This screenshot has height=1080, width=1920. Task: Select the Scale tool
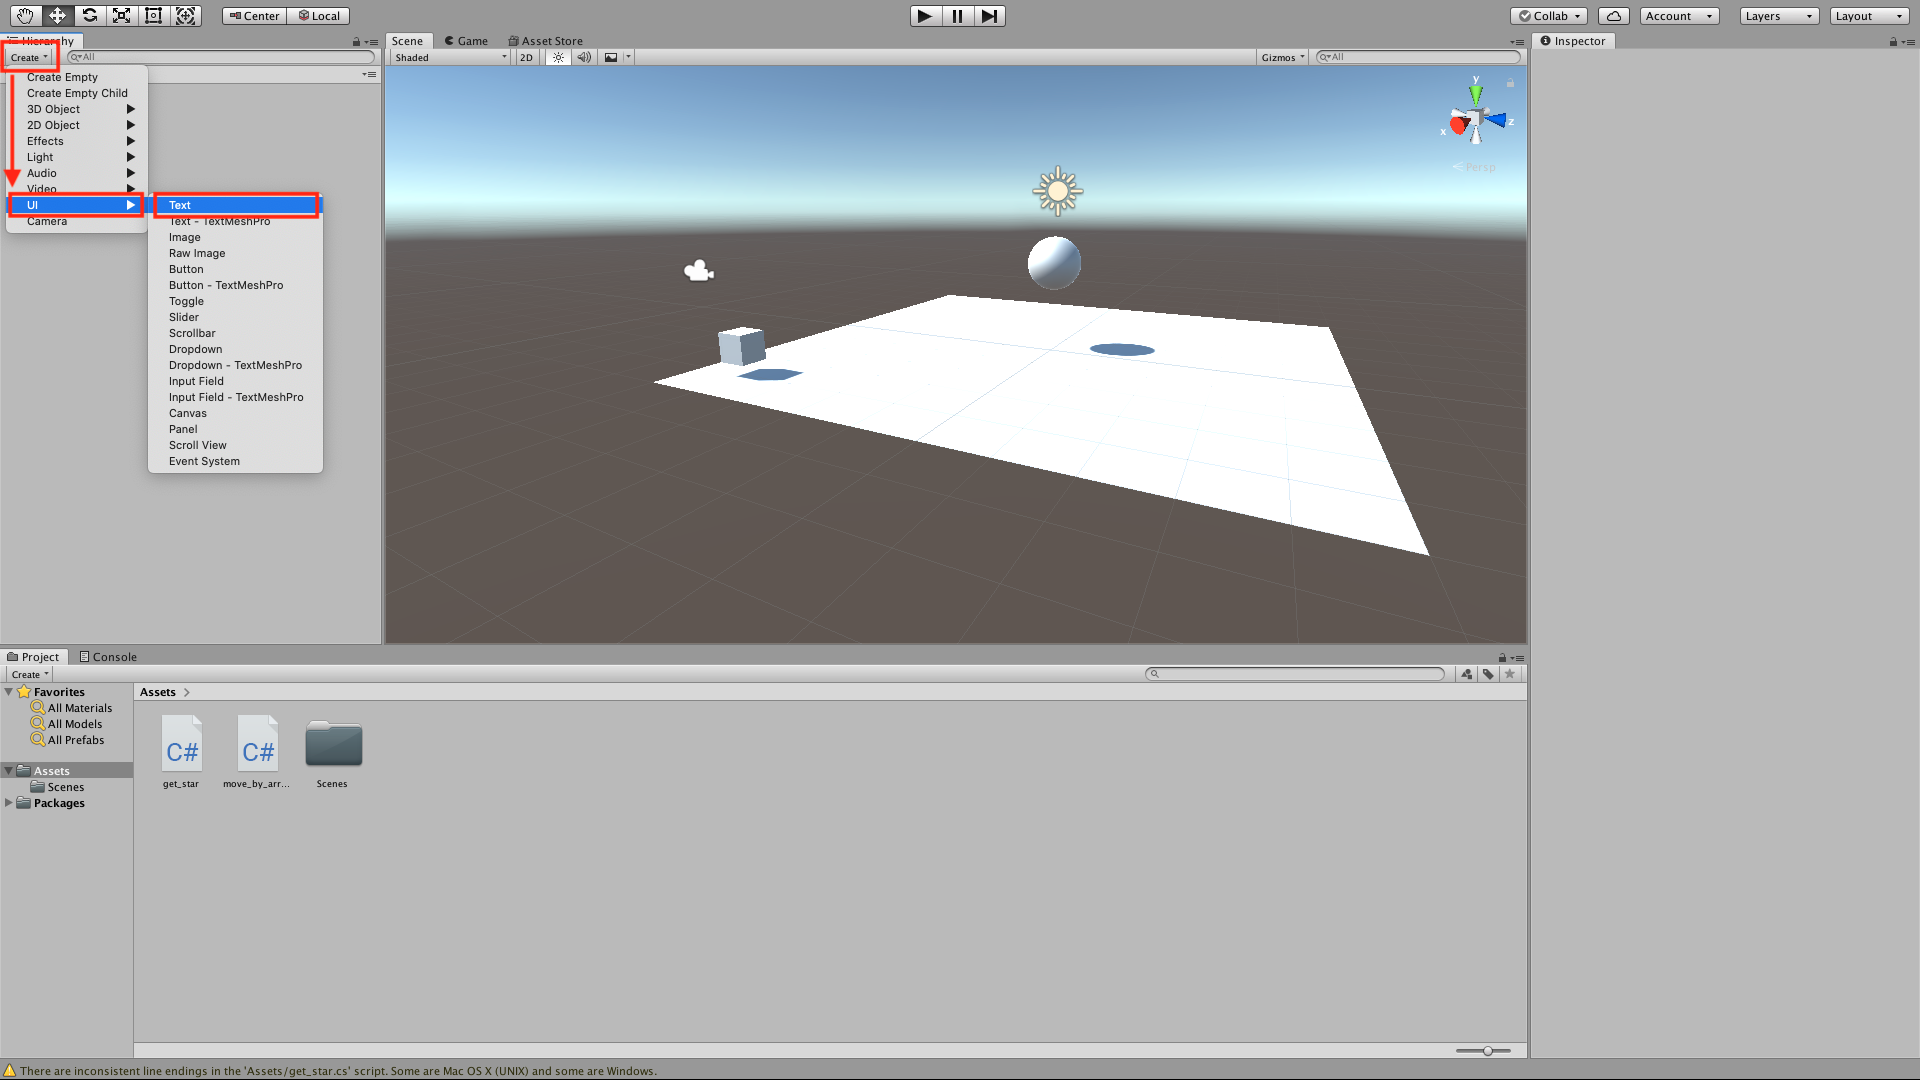pos(121,15)
